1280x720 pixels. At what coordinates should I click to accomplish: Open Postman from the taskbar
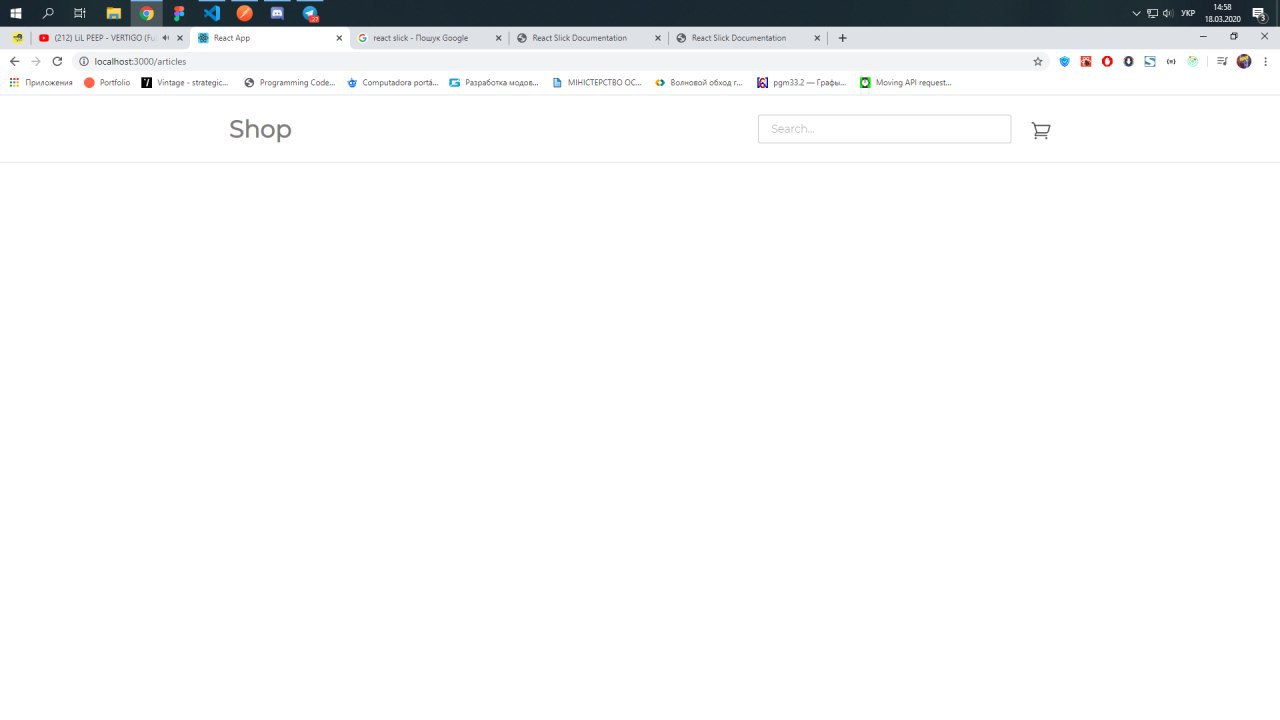click(x=244, y=13)
